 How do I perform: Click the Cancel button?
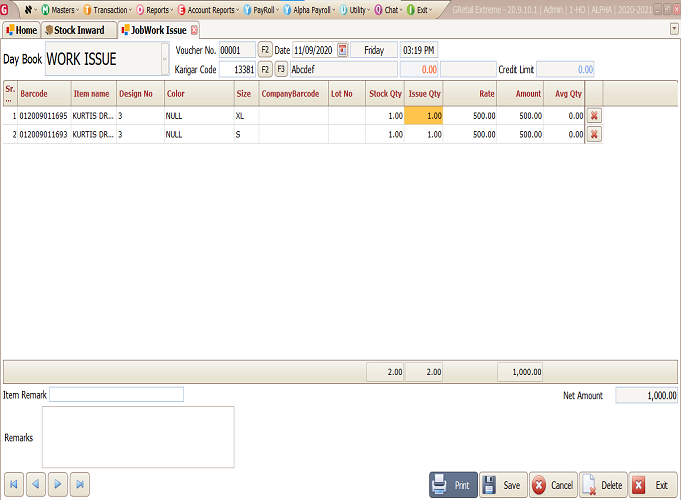coord(553,484)
